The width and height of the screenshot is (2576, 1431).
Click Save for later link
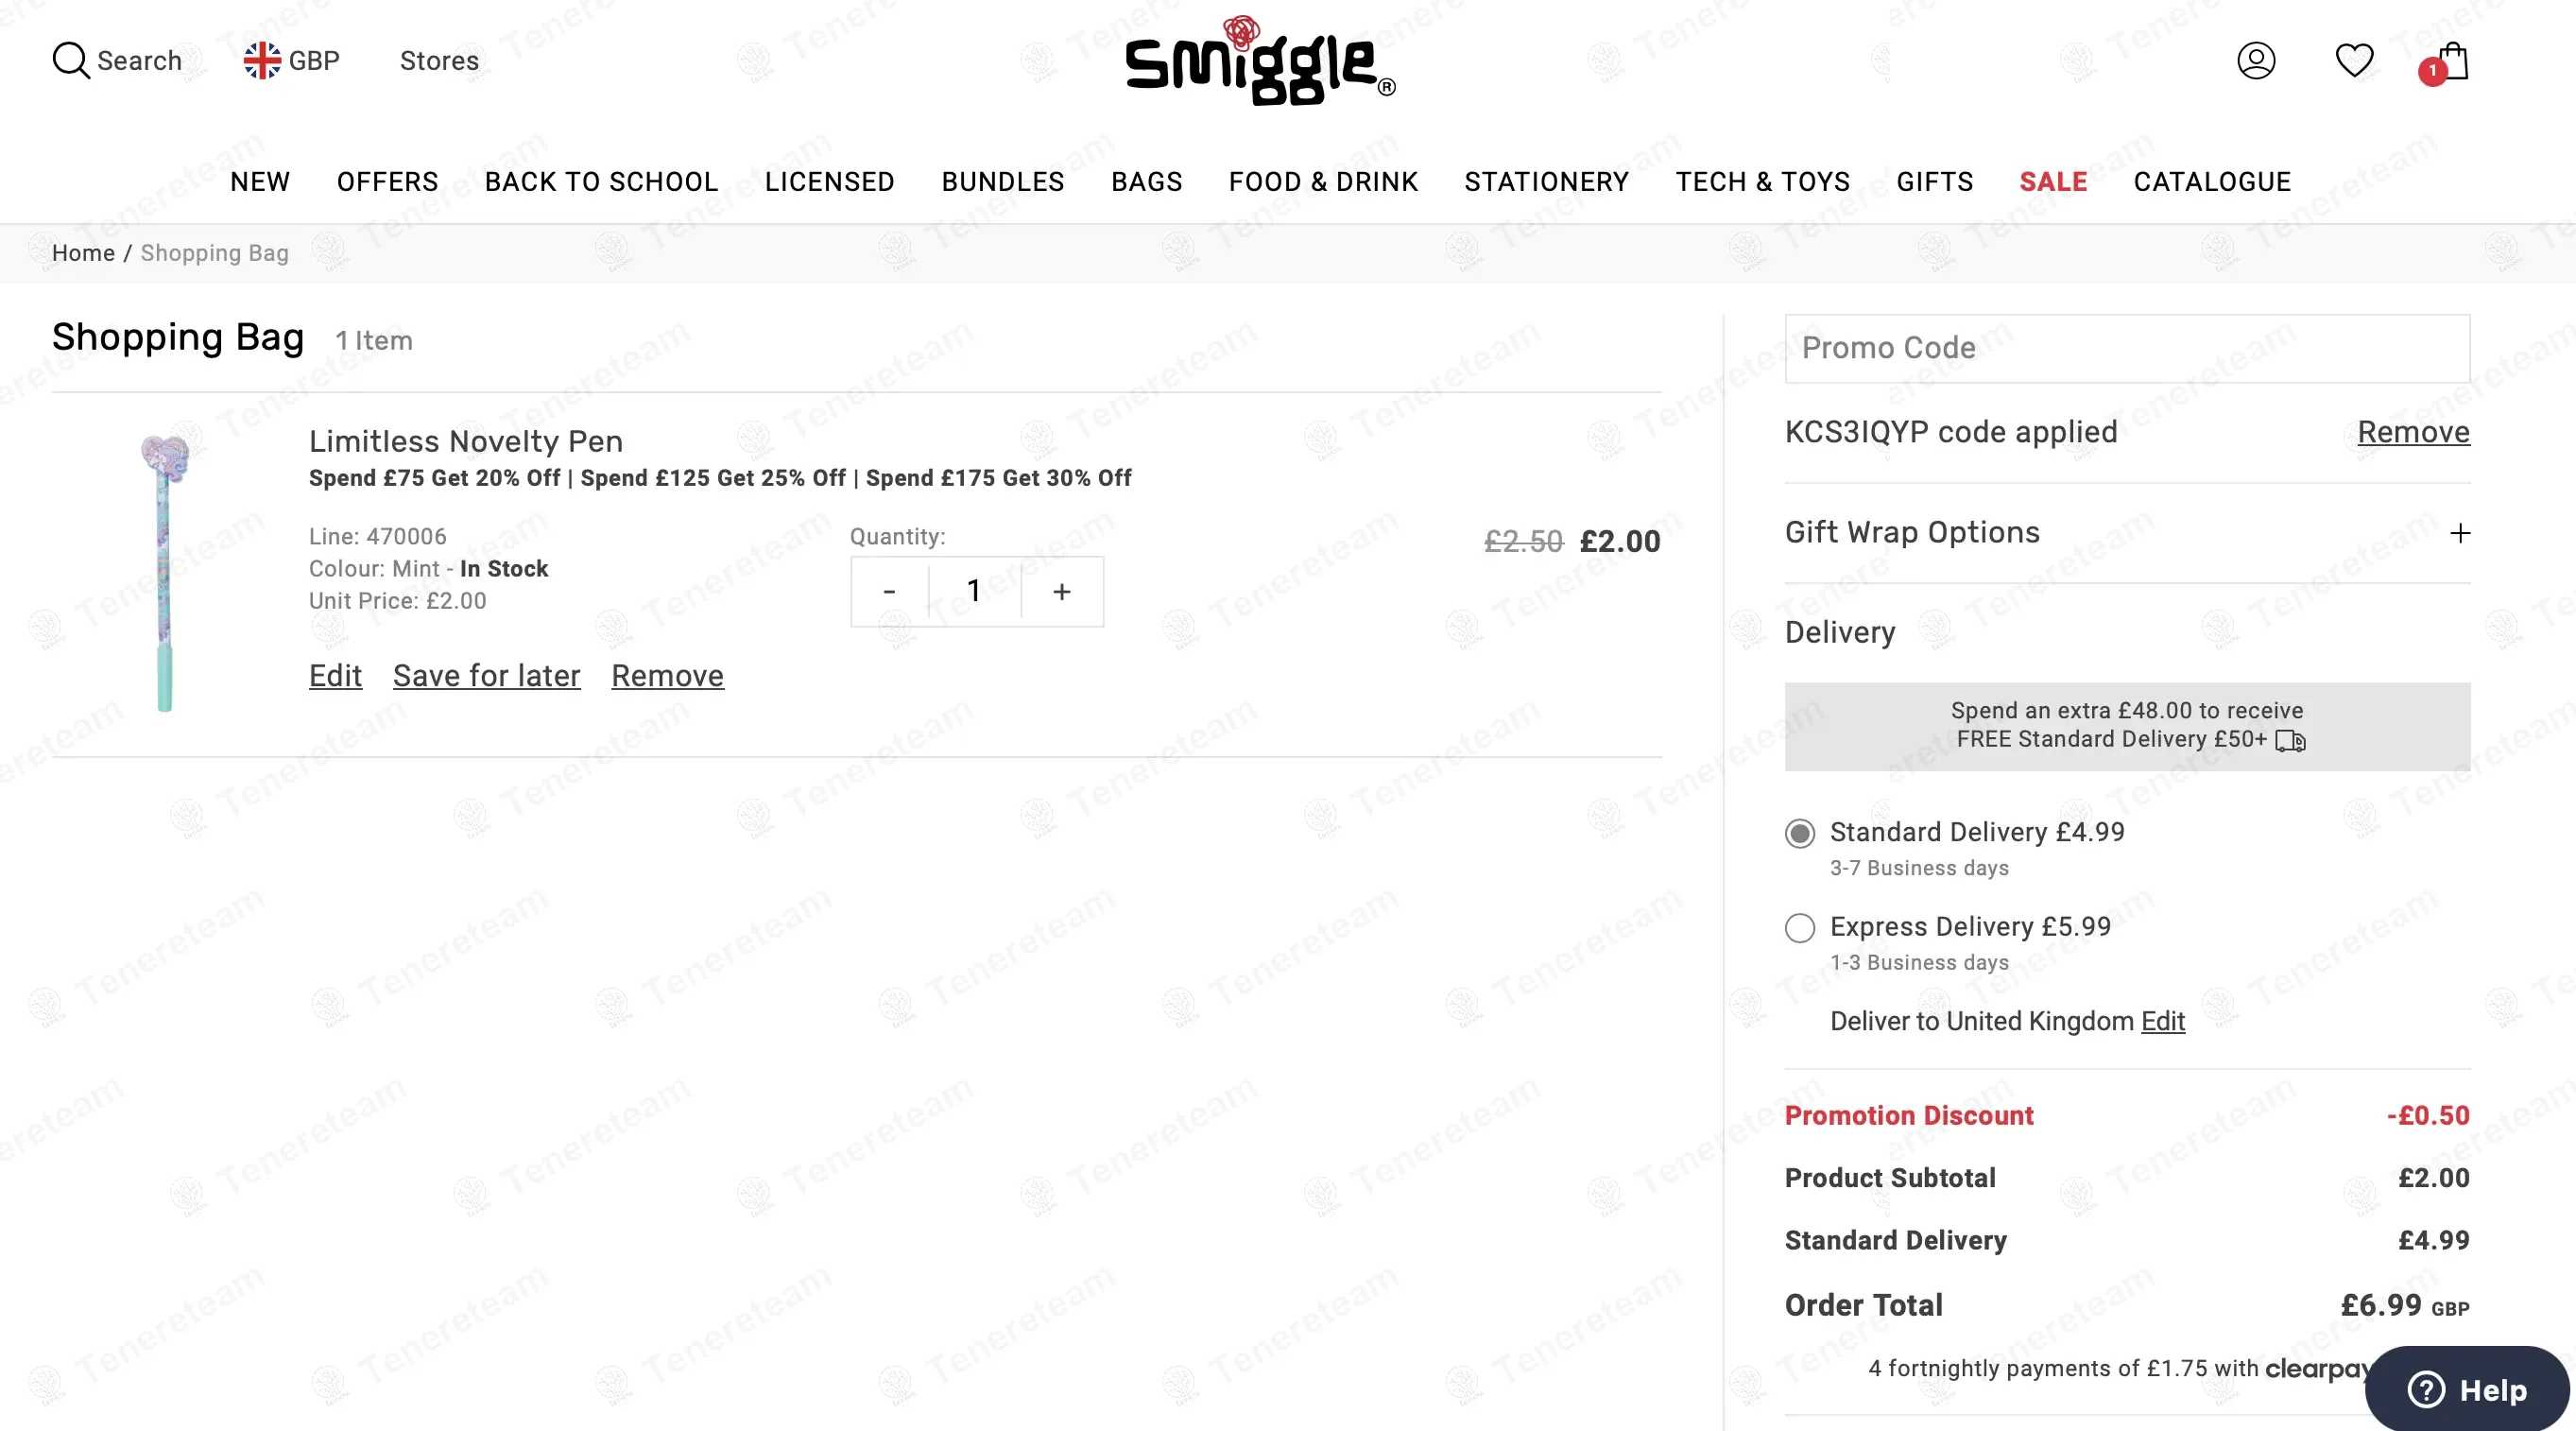tap(486, 676)
